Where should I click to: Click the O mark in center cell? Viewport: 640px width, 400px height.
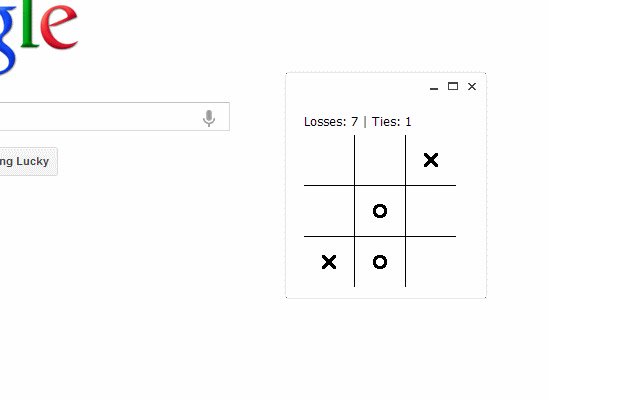380,211
